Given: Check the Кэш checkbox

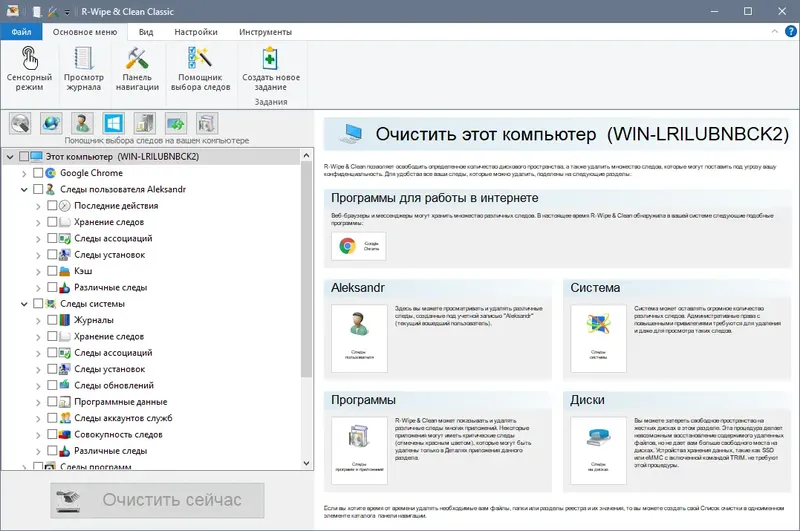Looking at the screenshot, I should 52,271.
